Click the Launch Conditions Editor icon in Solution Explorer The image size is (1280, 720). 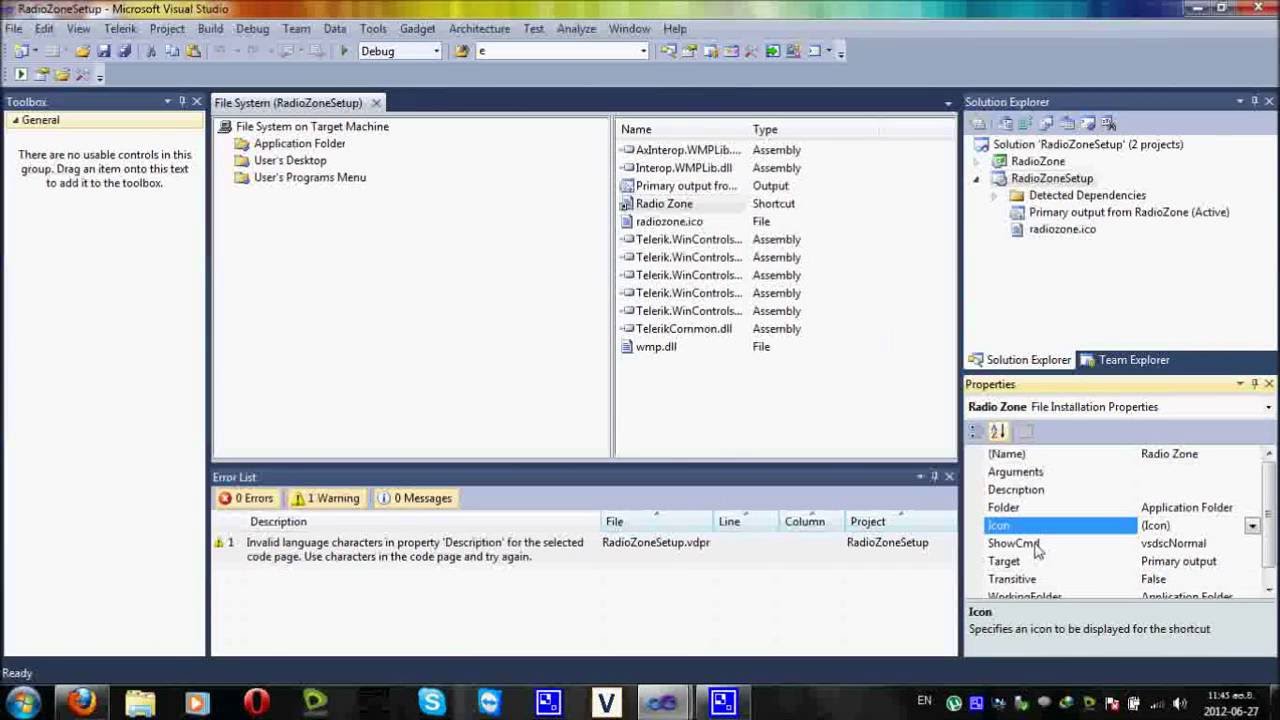coord(1109,123)
